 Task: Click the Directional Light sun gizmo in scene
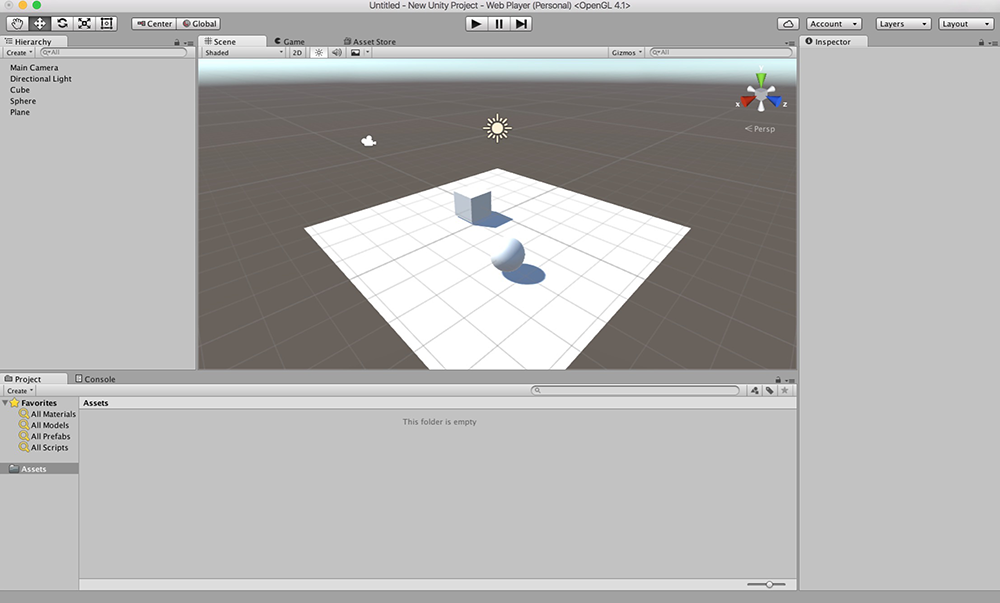(497, 128)
